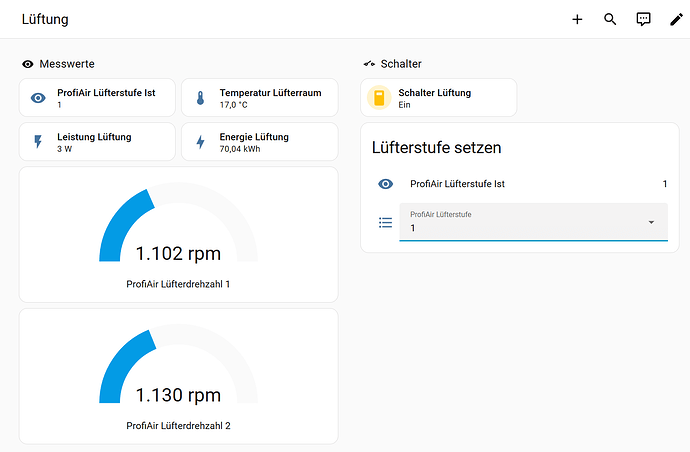Click the ProfiAir Lüfterdrehzahl 2 label
The width and height of the screenshot is (690, 452).
pos(178,426)
